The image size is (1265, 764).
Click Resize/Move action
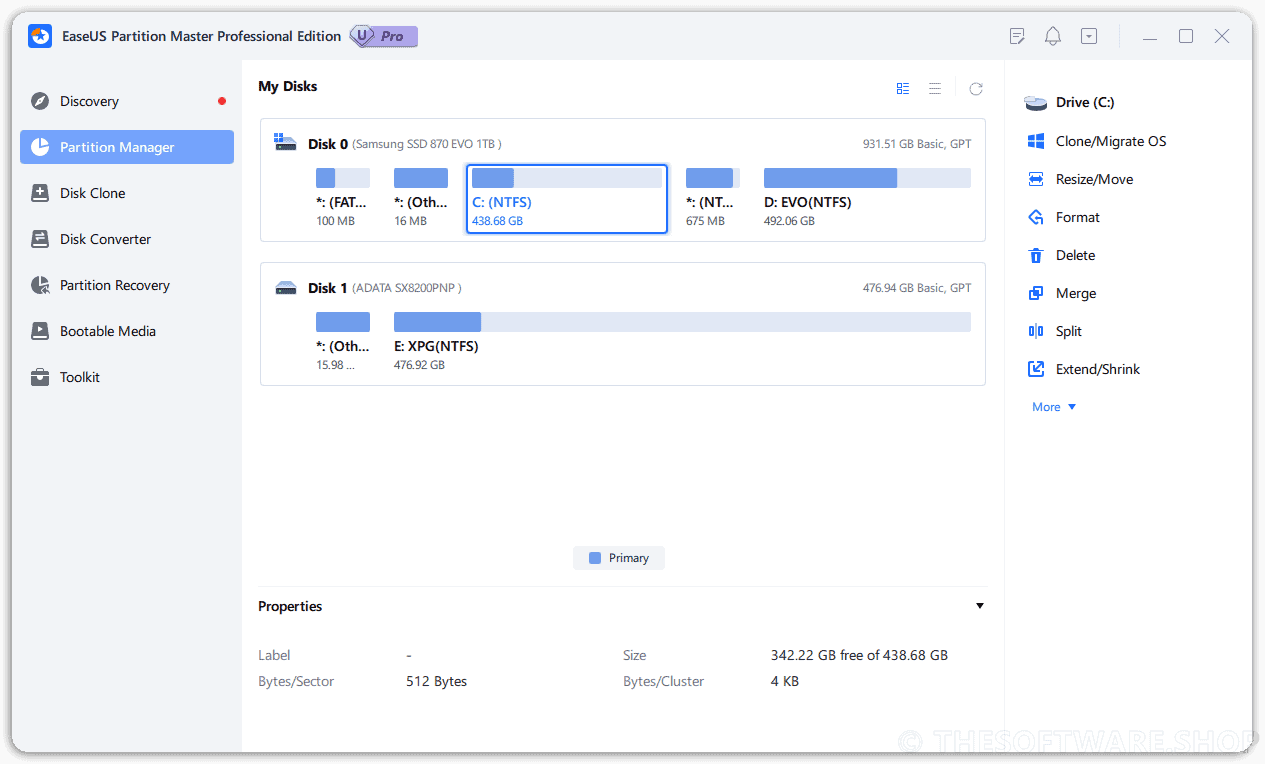pos(1082,179)
